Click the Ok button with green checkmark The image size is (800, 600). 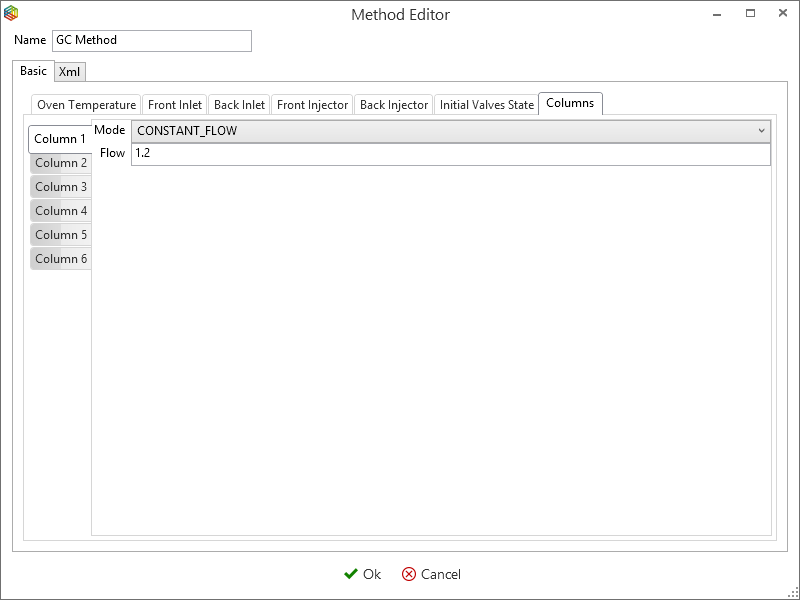tap(362, 574)
